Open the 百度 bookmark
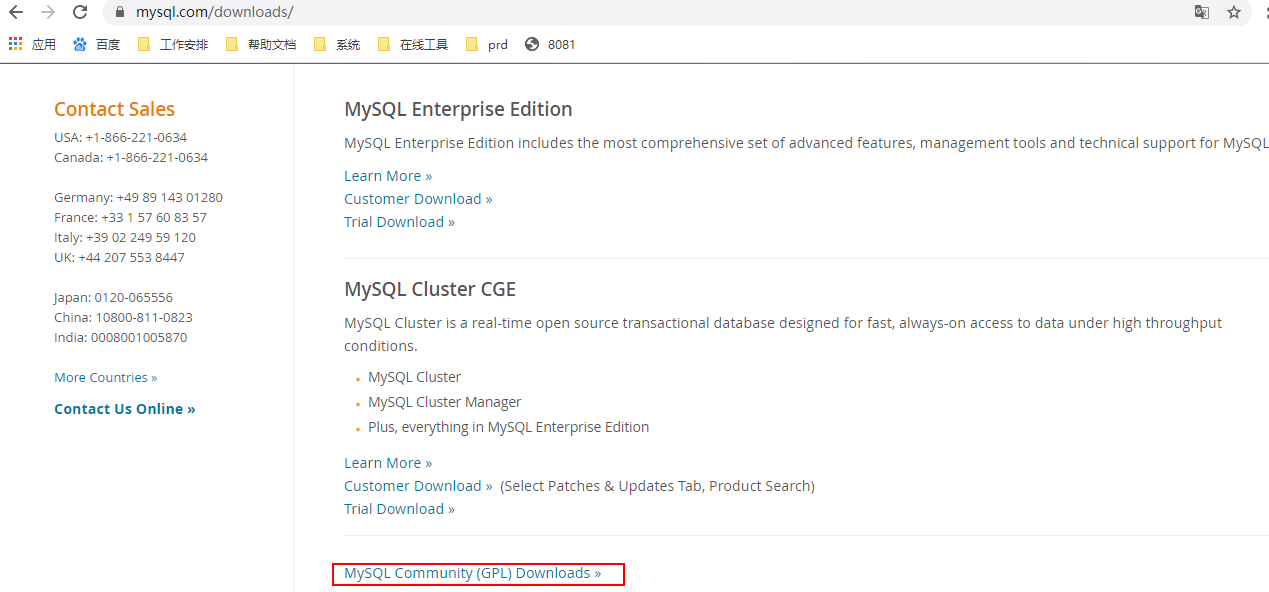 point(96,44)
